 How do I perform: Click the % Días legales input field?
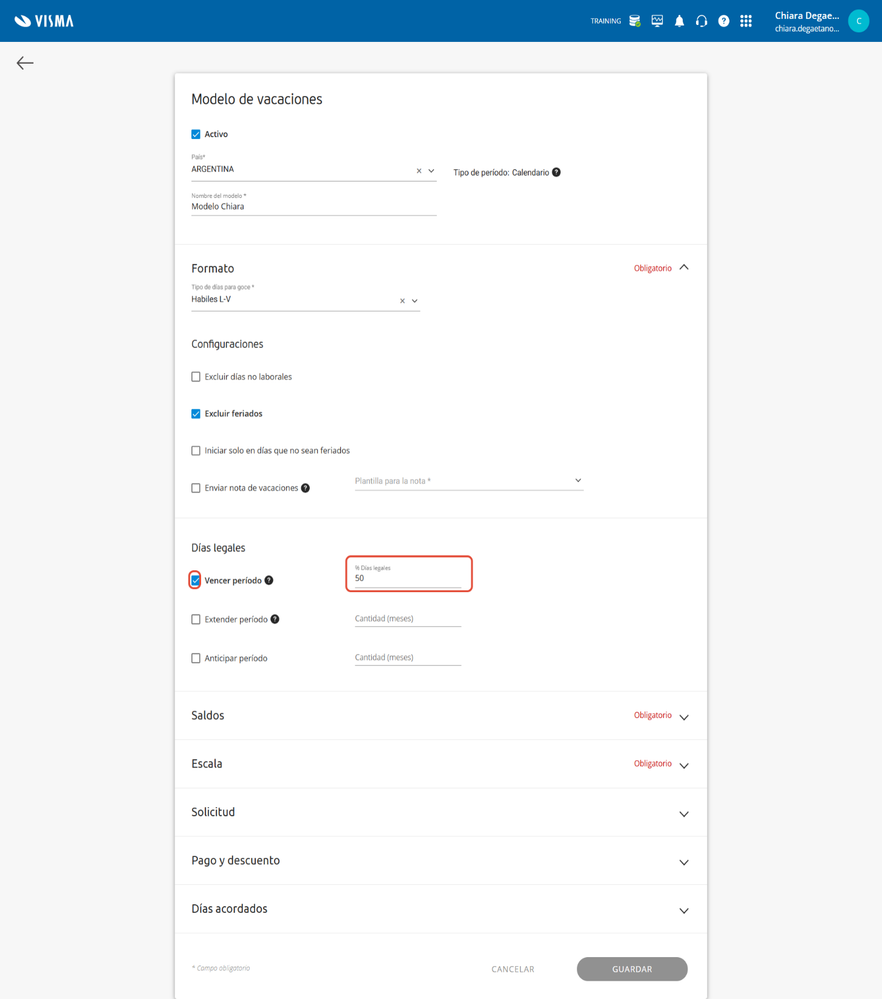pyautogui.click(x=407, y=579)
